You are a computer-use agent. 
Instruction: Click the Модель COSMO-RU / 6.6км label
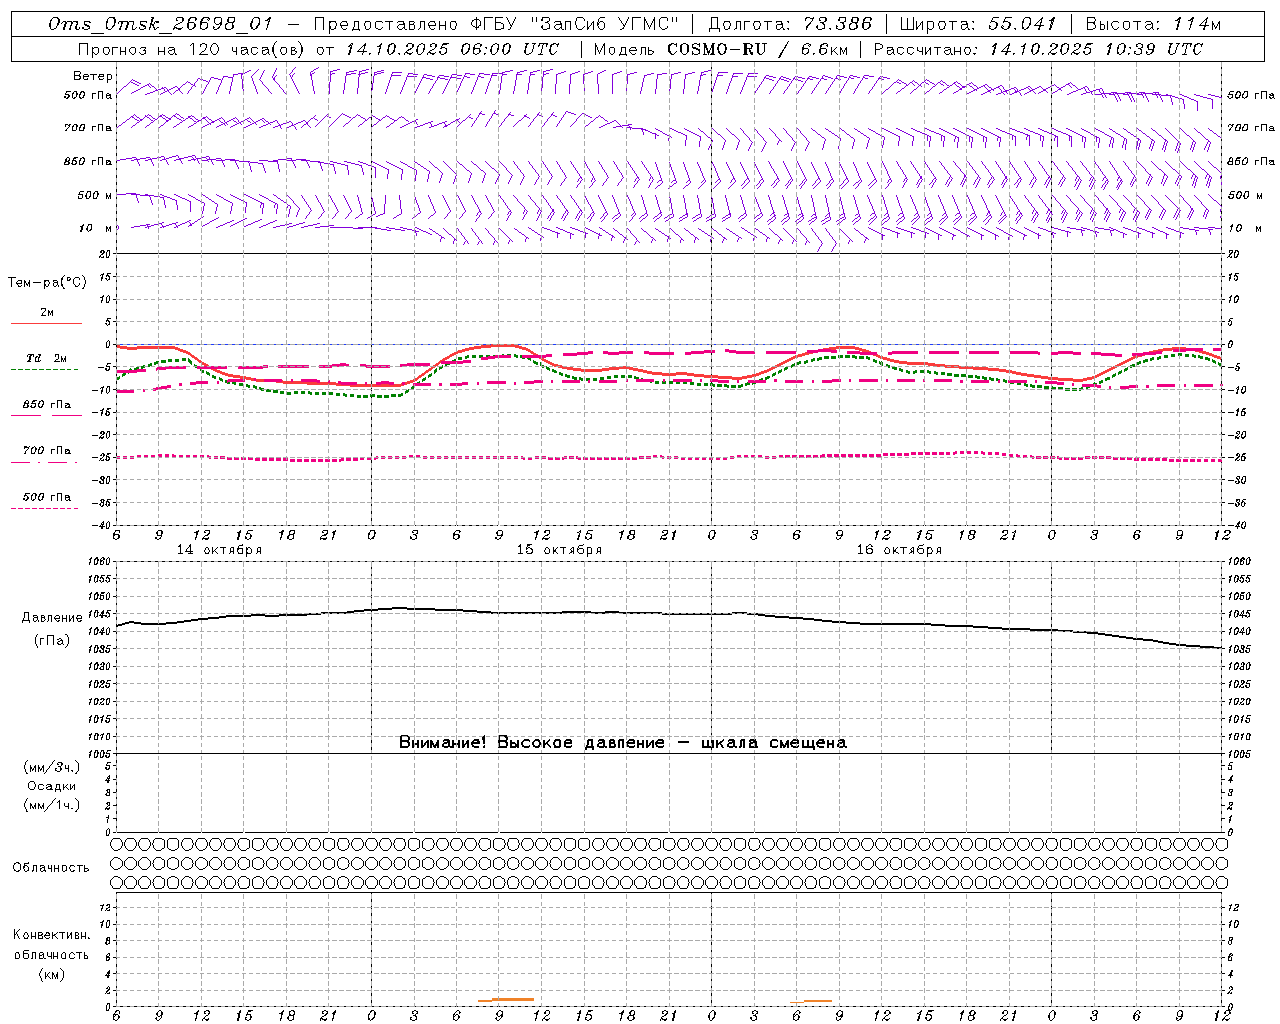point(720,49)
